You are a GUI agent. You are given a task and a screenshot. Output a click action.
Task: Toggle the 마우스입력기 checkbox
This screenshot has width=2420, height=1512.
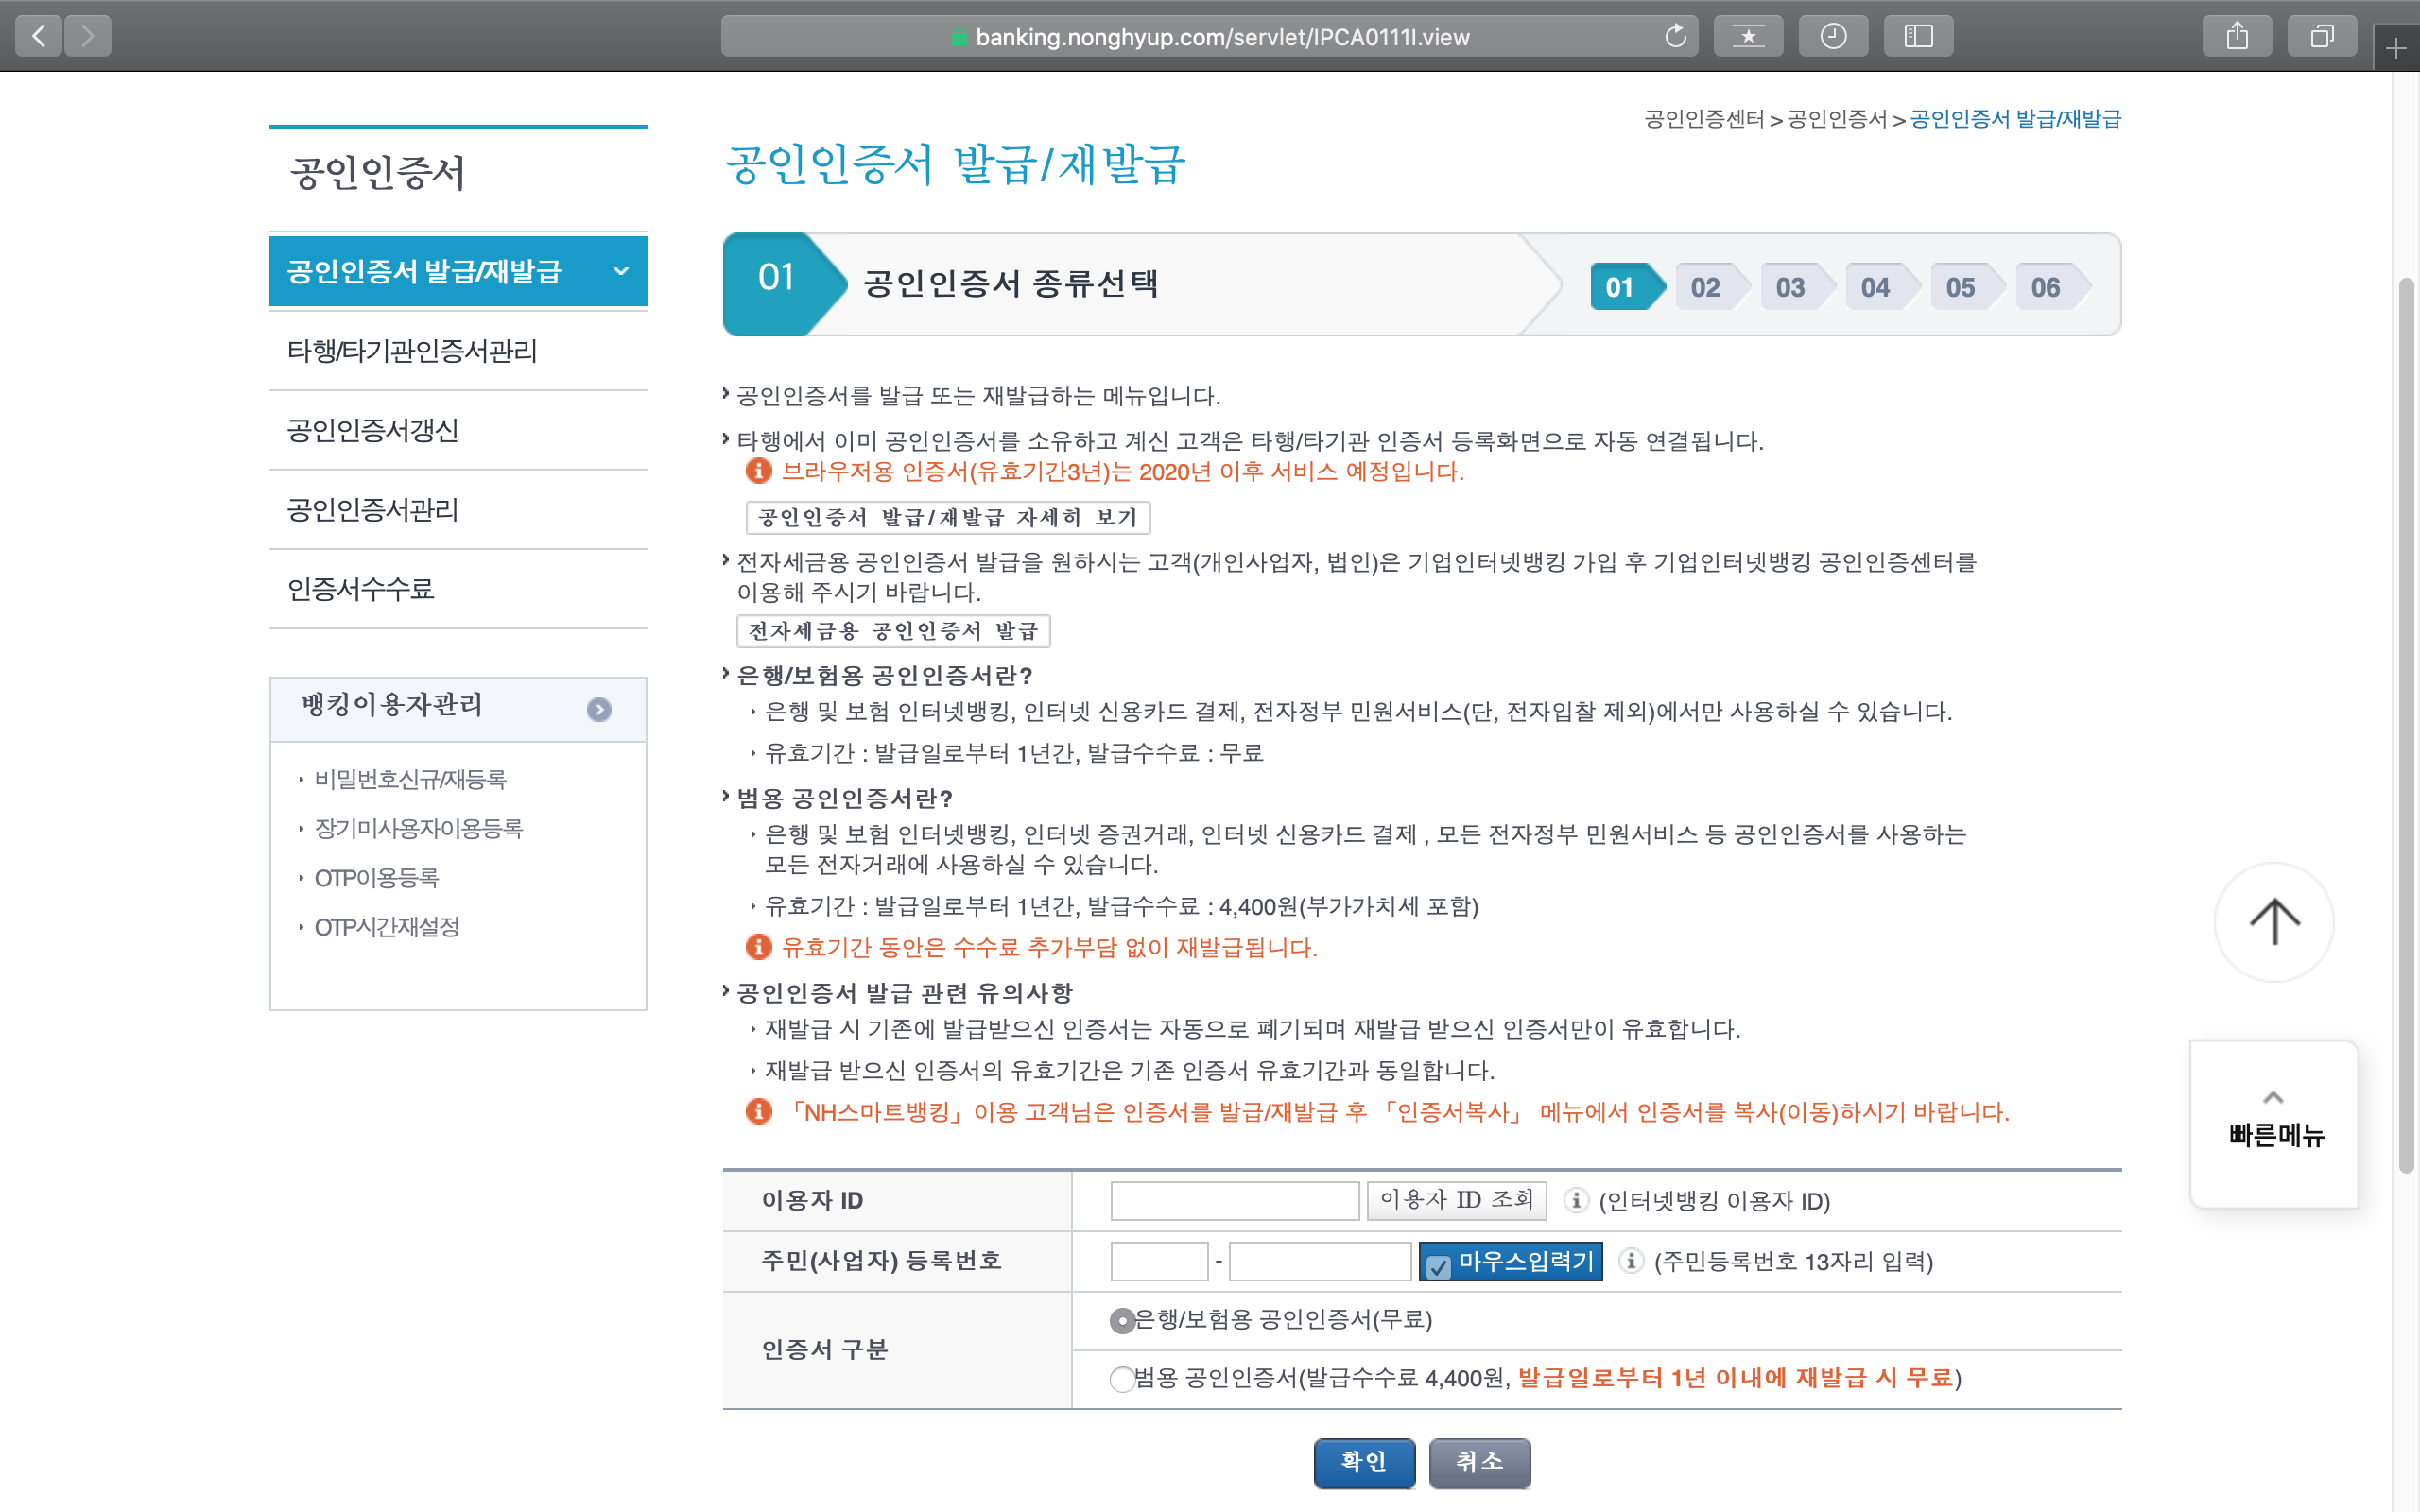click(1438, 1266)
